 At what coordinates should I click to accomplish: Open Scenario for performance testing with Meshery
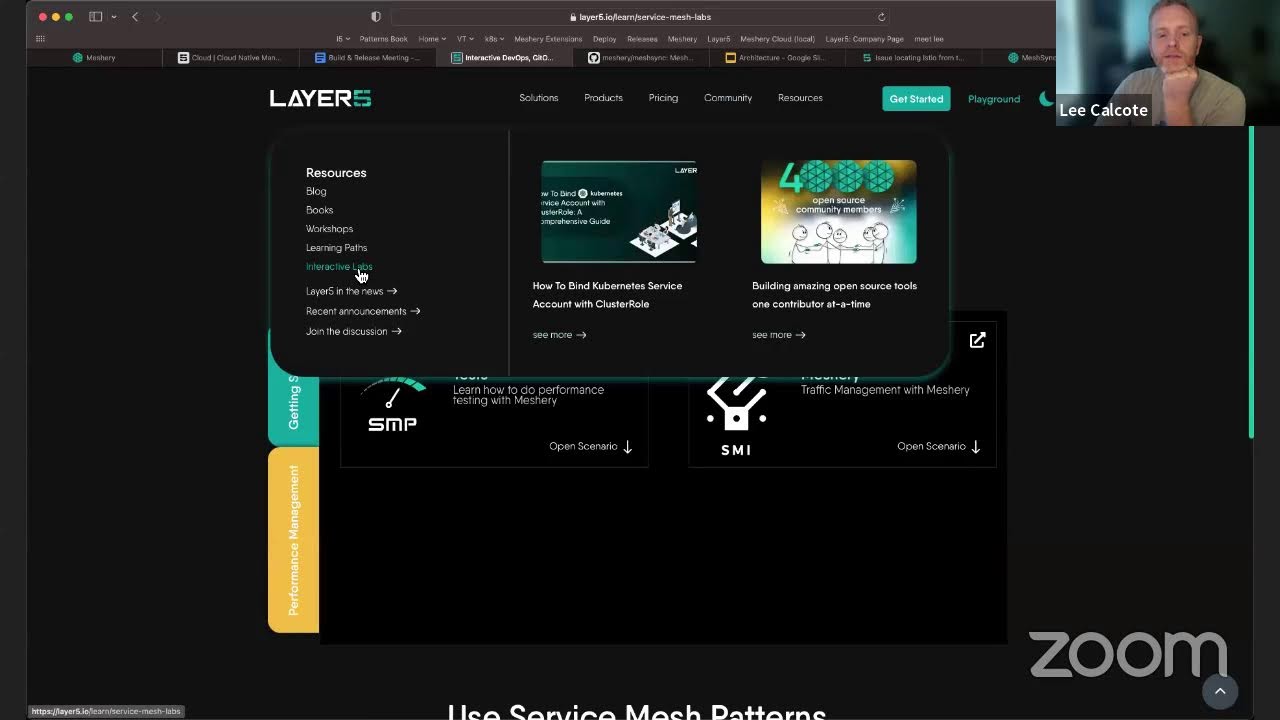[x=590, y=446]
